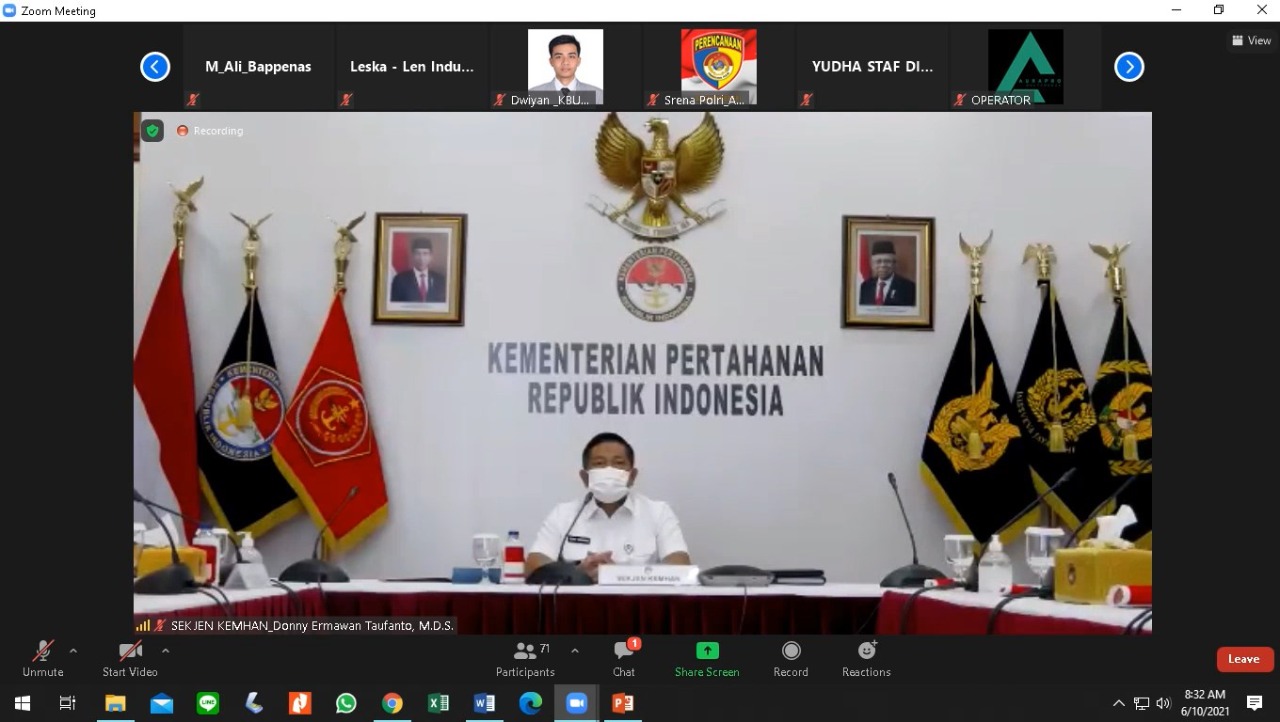1280x722 pixels.
Task: Expand video options arrow beside Start Video
Action: (166, 650)
